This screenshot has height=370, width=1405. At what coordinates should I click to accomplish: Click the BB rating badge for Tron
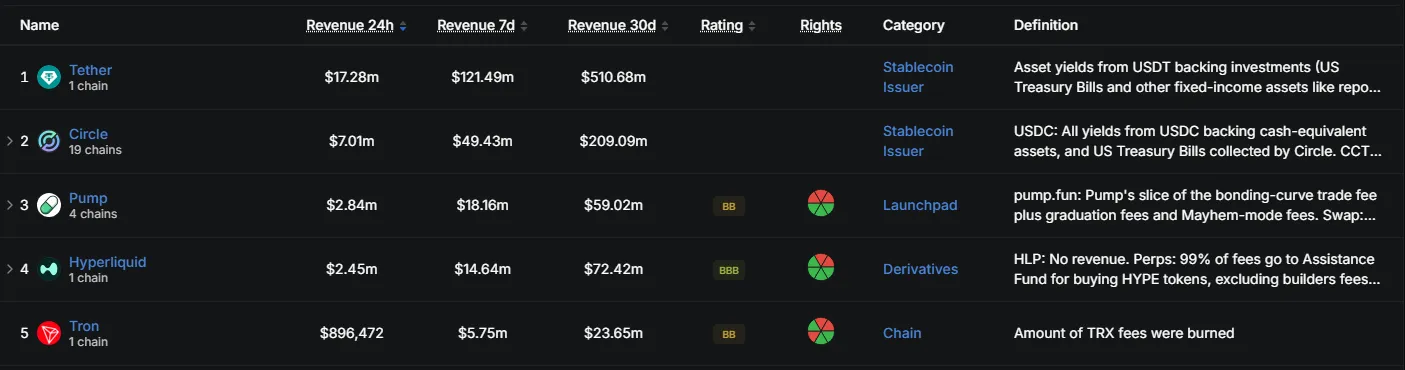pyautogui.click(x=729, y=334)
